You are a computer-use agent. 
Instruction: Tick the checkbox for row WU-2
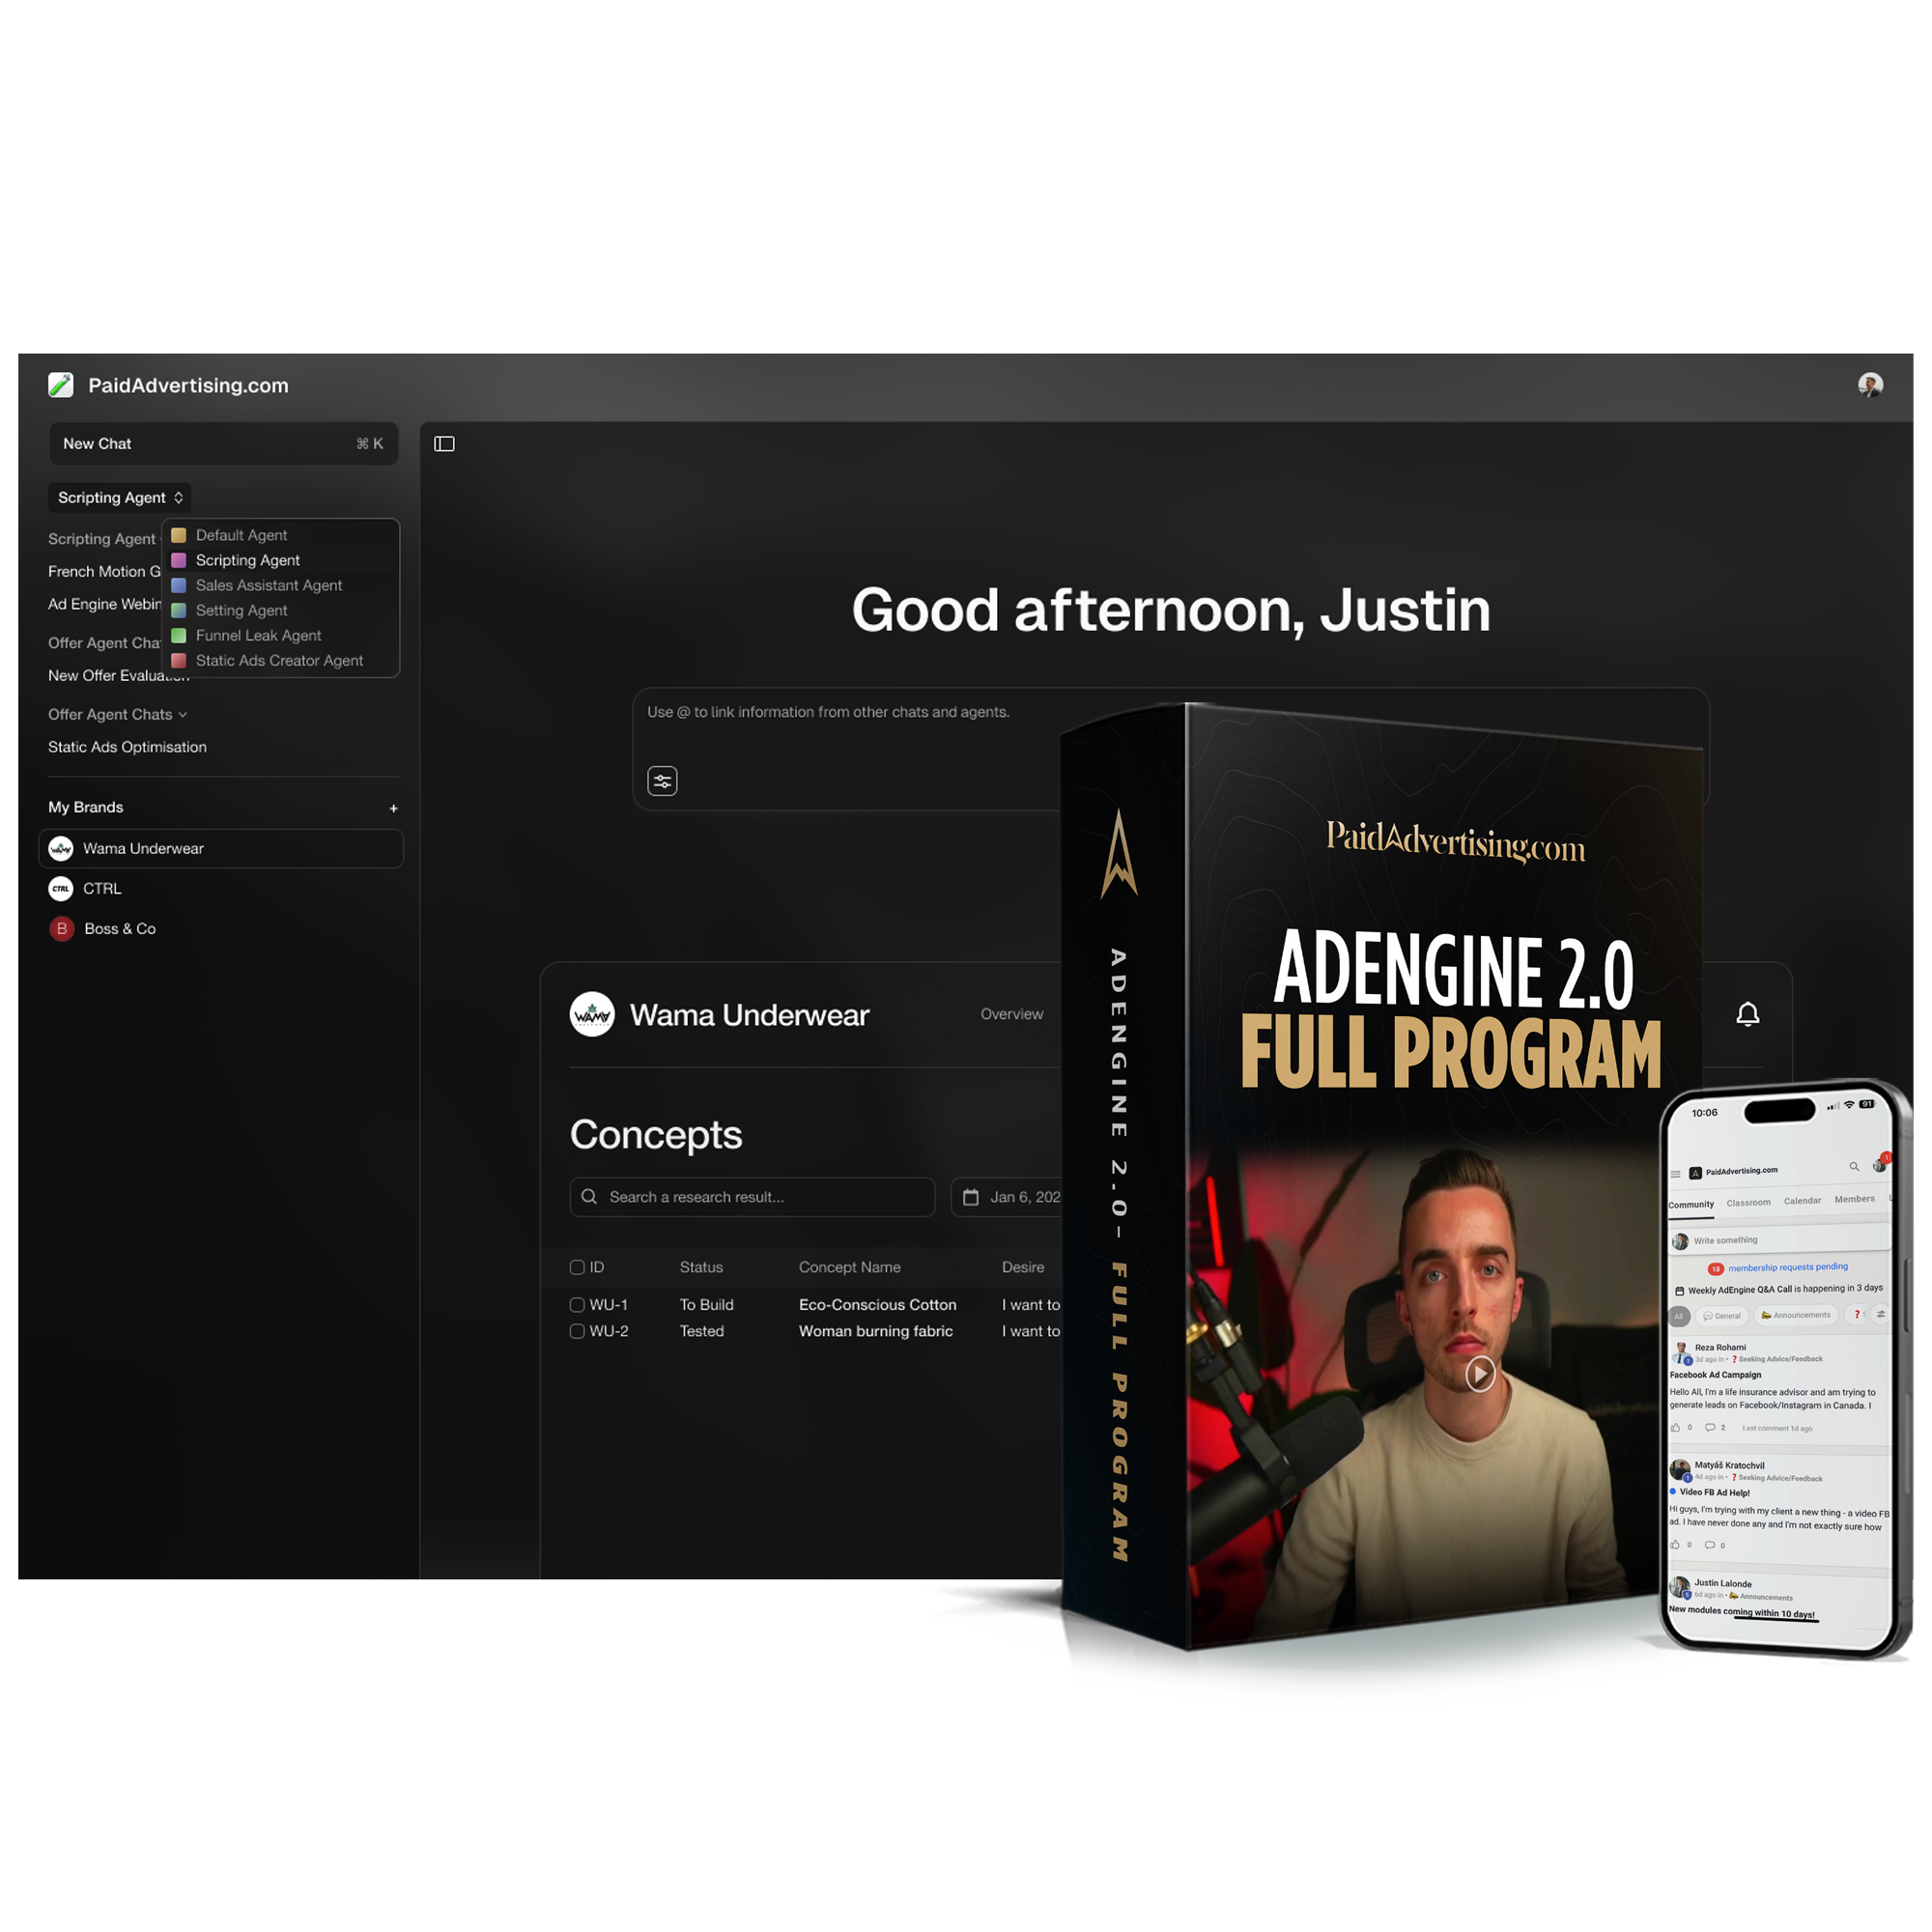577,1330
